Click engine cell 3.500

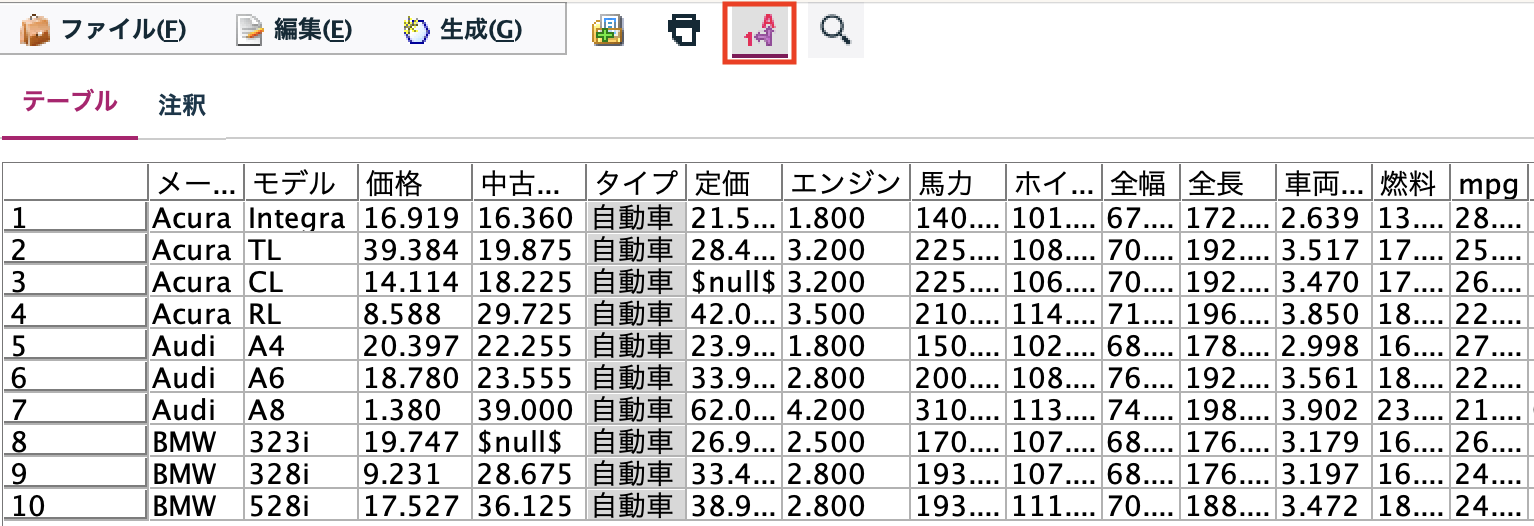846,313
